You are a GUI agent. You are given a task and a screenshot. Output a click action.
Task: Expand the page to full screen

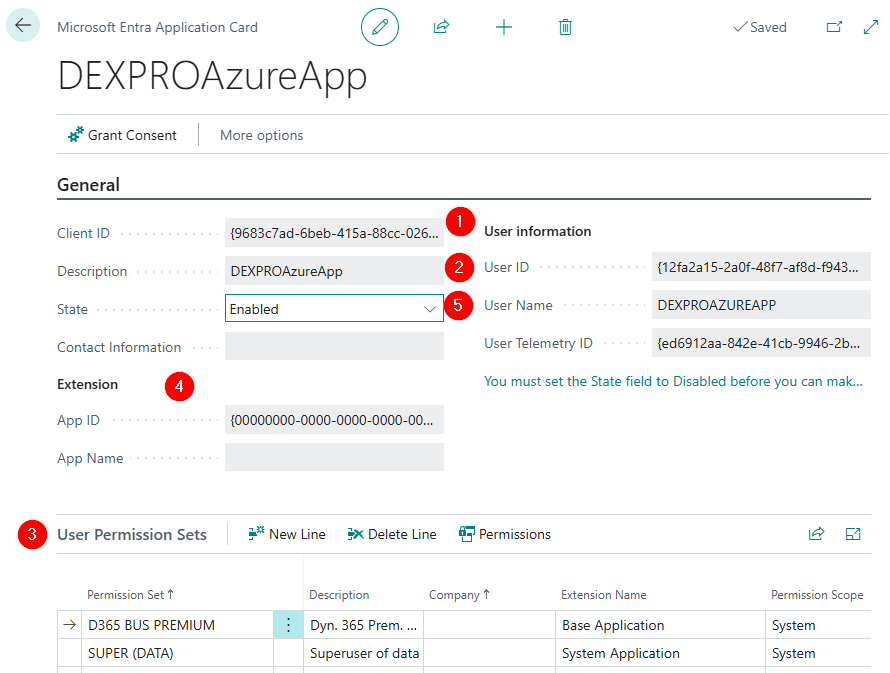point(870,27)
